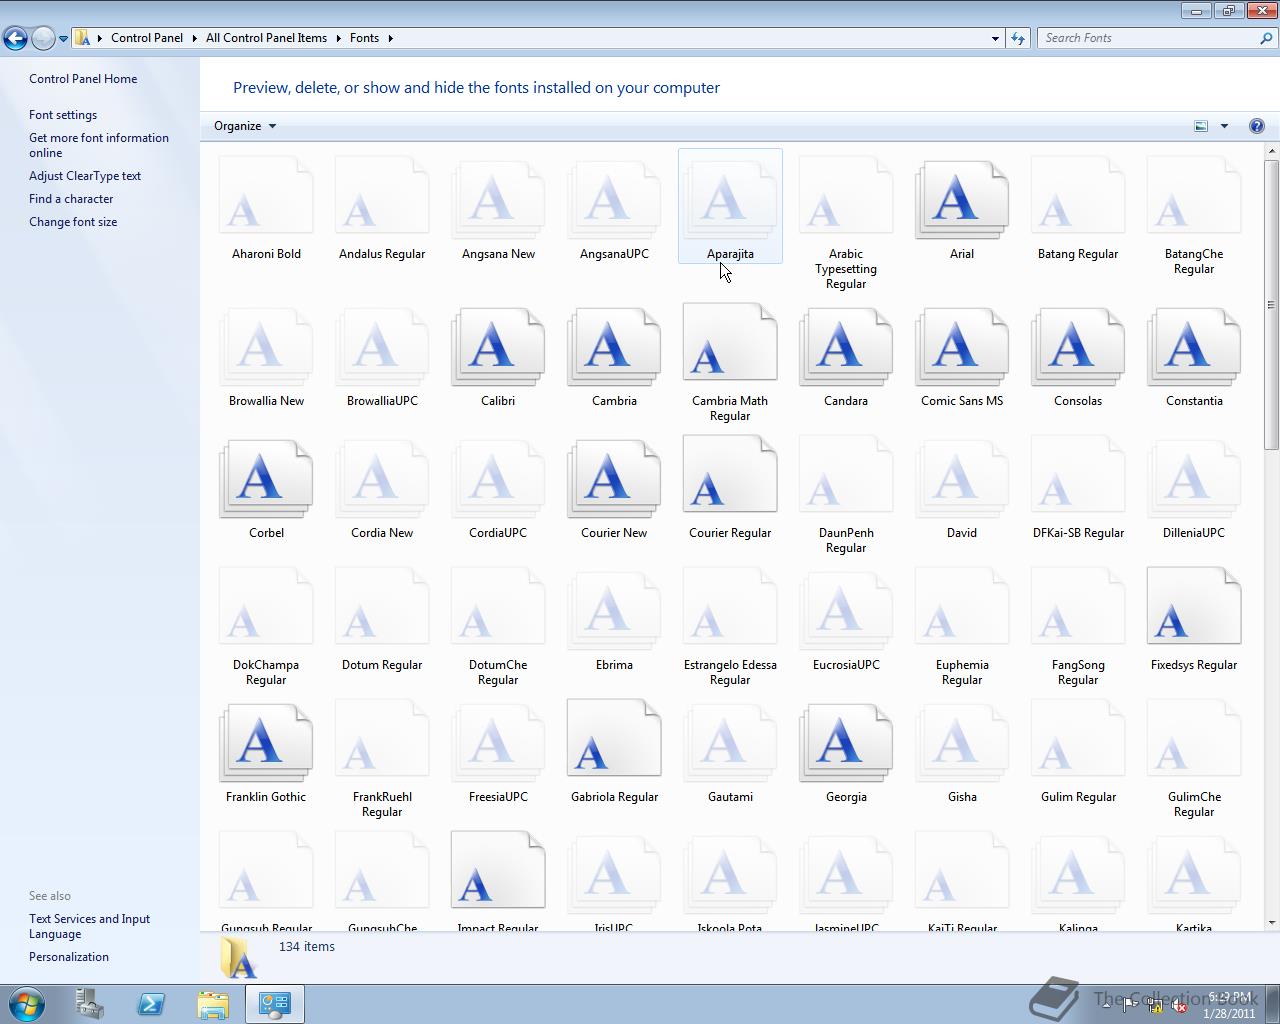Image resolution: width=1280 pixels, height=1024 pixels.
Task: Open Windows Explorer from taskbar
Action: pos(213,1004)
